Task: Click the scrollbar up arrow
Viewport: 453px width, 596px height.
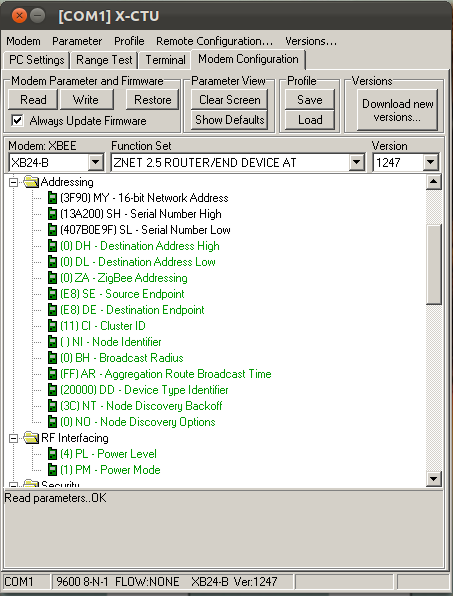Action: 434,182
